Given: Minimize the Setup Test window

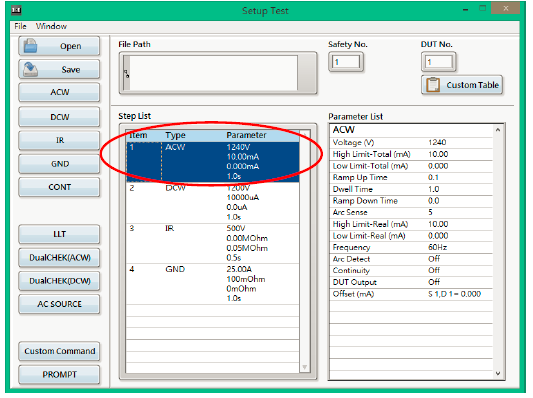Looking at the screenshot, I should click(x=466, y=10).
